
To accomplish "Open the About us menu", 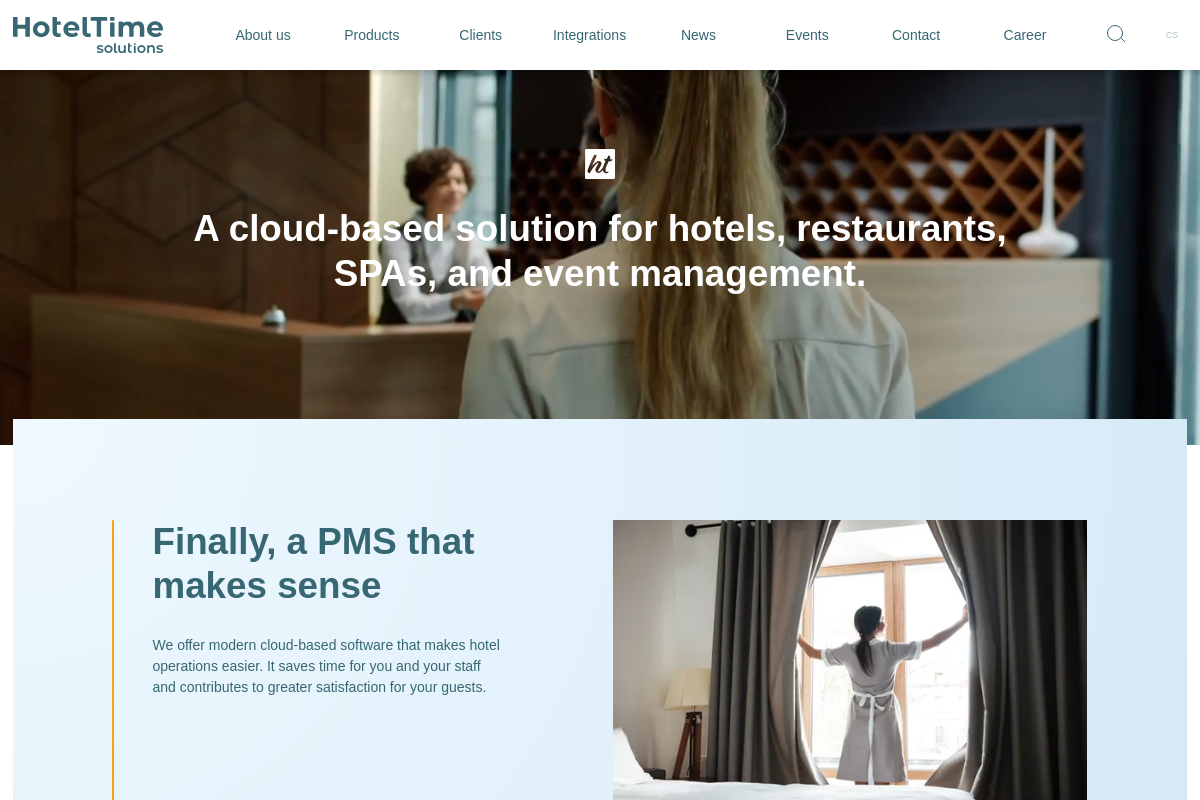I will pyautogui.click(x=263, y=35).
